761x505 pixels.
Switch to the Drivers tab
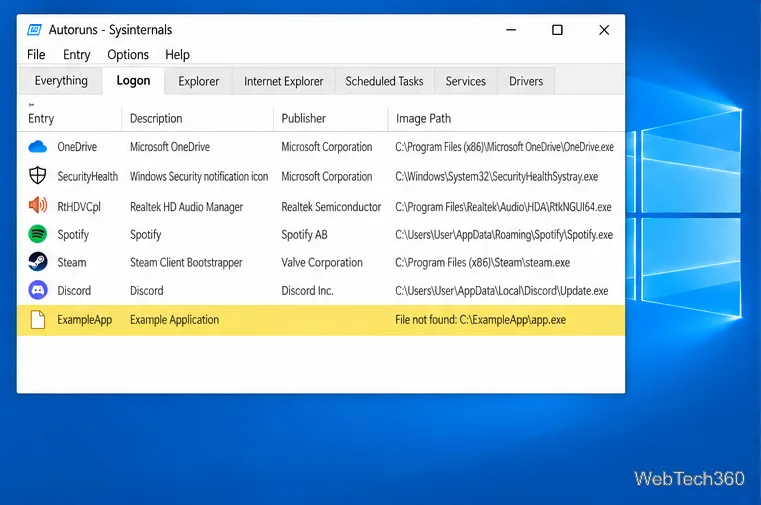(x=526, y=81)
